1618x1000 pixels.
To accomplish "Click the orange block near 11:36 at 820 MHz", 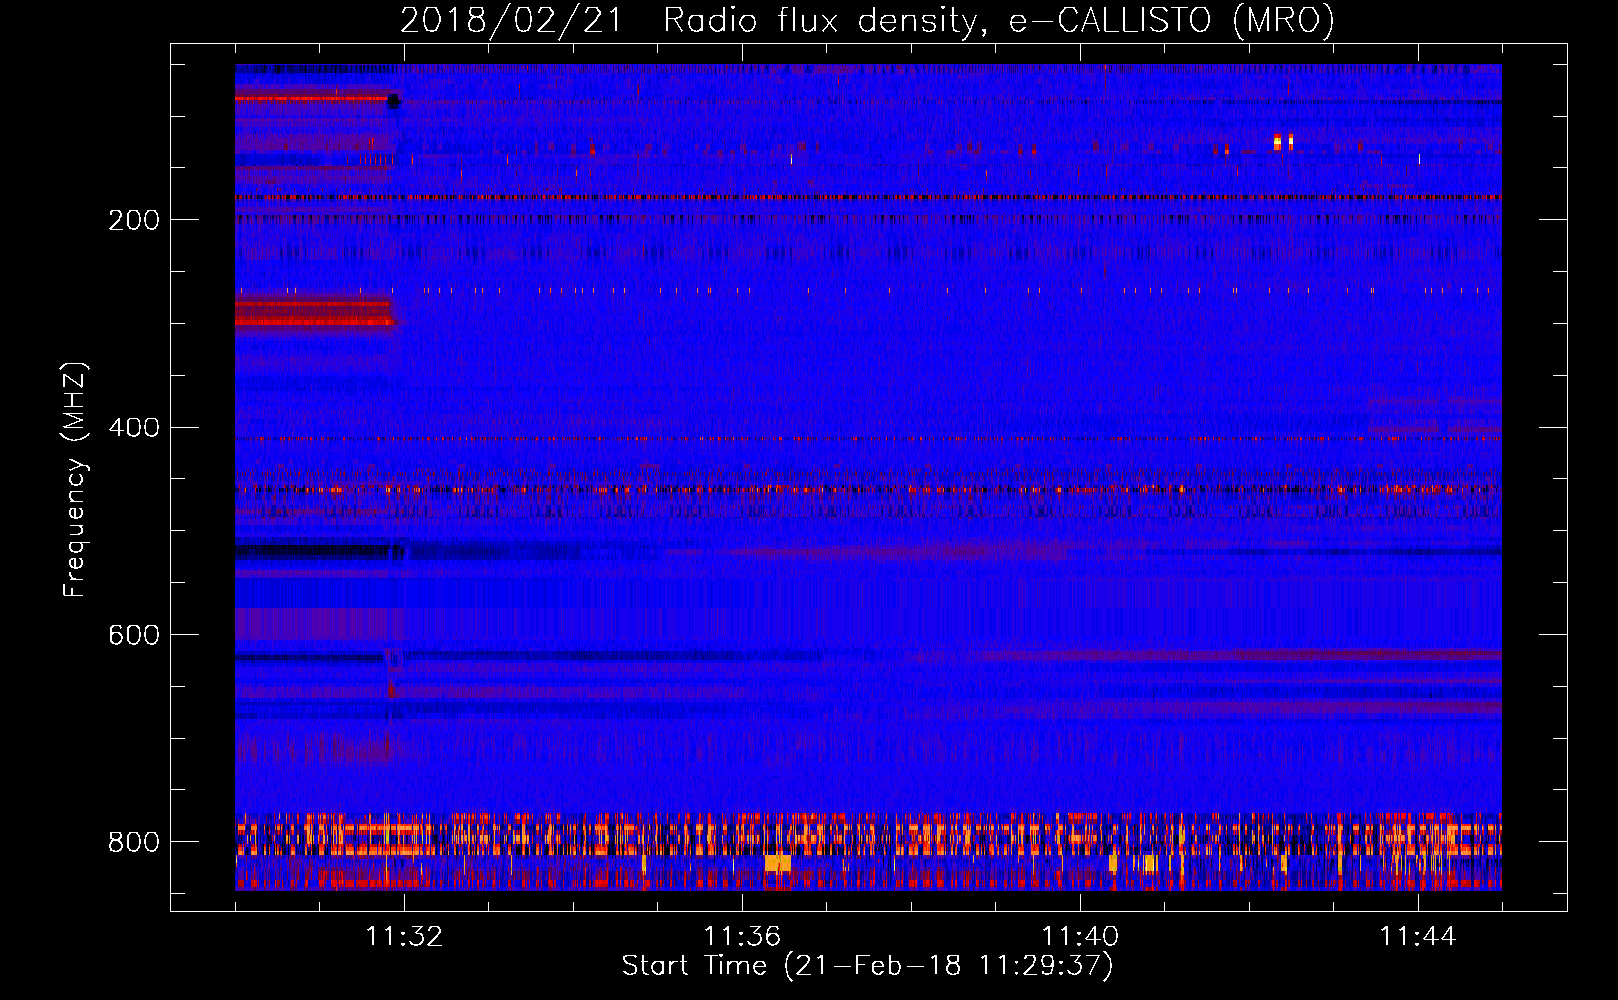I will tap(778, 863).
